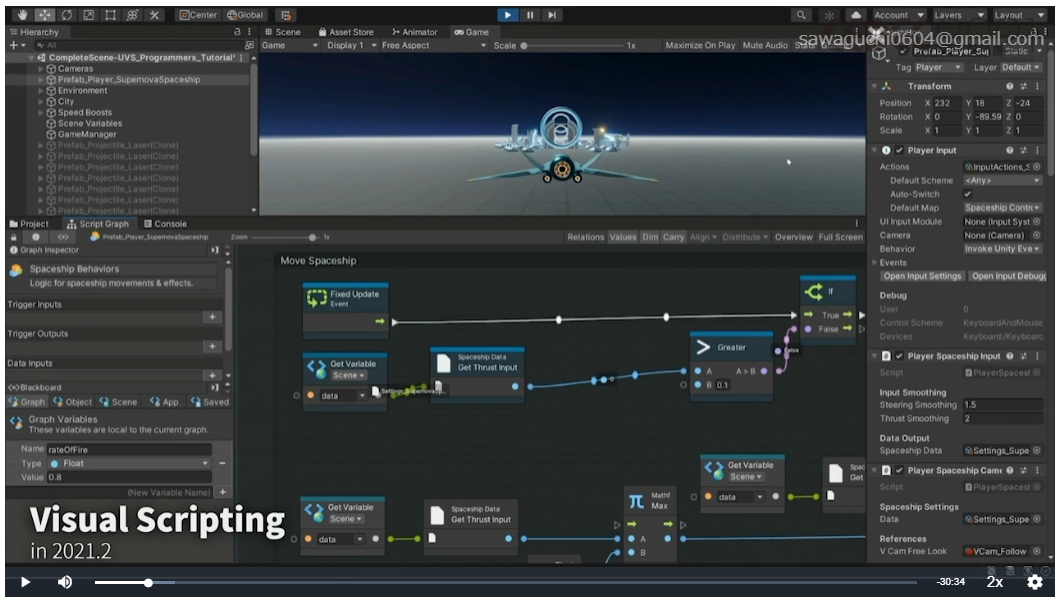Mute the video player volume

tap(65, 582)
